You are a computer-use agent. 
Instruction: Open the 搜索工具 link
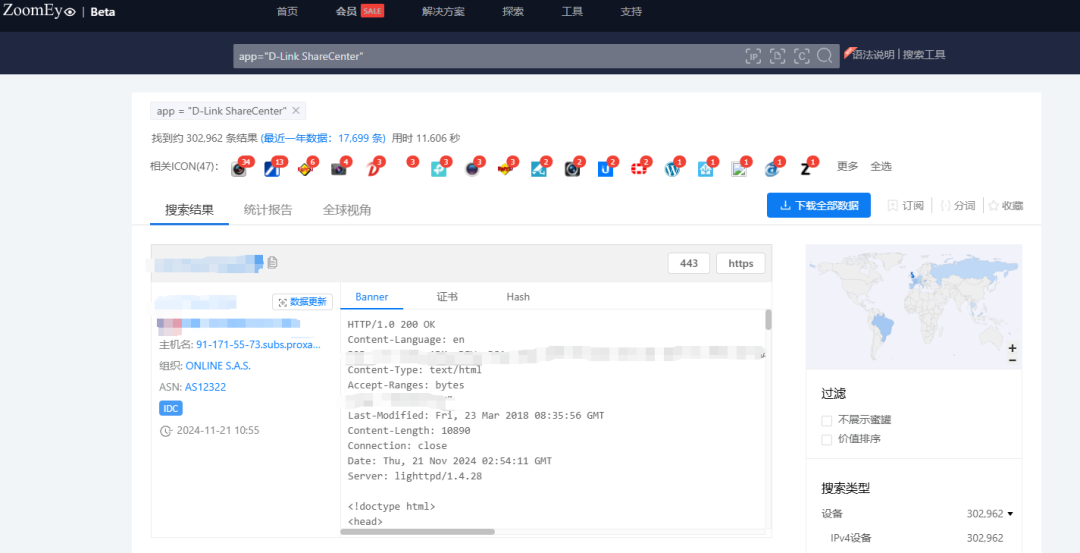[x=924, y=54]
